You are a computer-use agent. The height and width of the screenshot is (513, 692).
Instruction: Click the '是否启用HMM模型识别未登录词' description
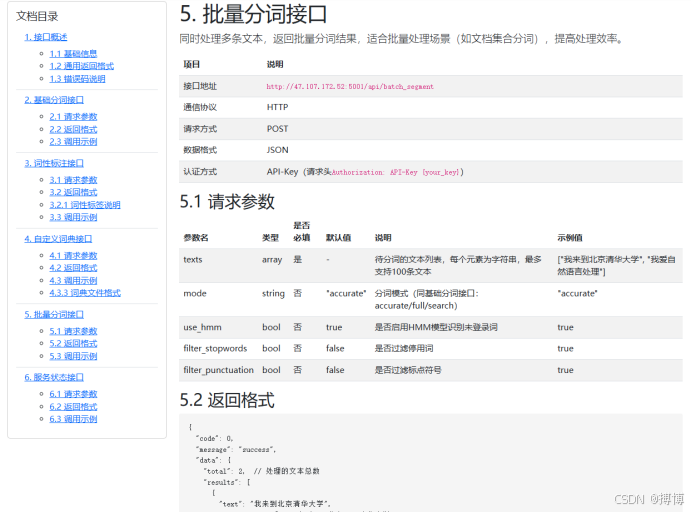tap(436, 327)
